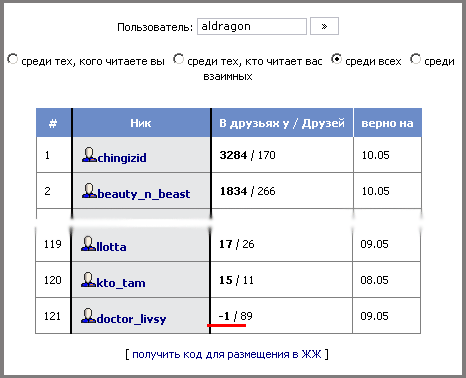466x378 pixels.
Task: Select the 'среди взаимных' radio button
Action: coord(415,59)
